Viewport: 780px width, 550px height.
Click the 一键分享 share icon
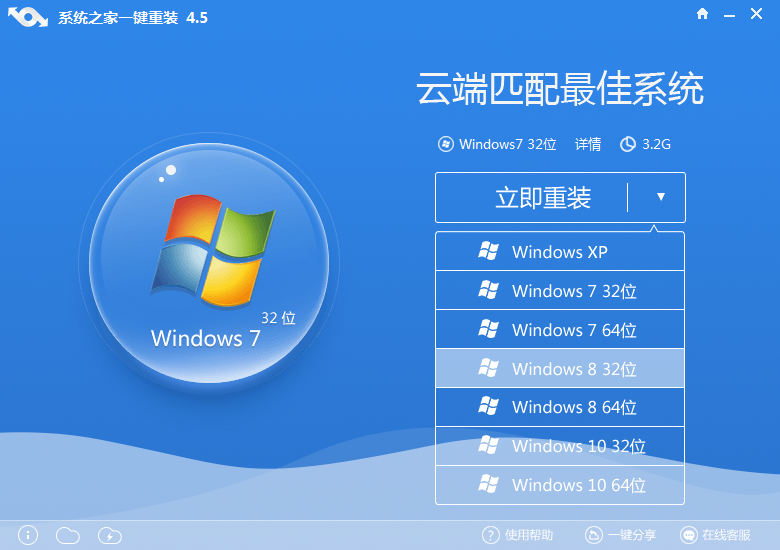[x=594, y=535]
